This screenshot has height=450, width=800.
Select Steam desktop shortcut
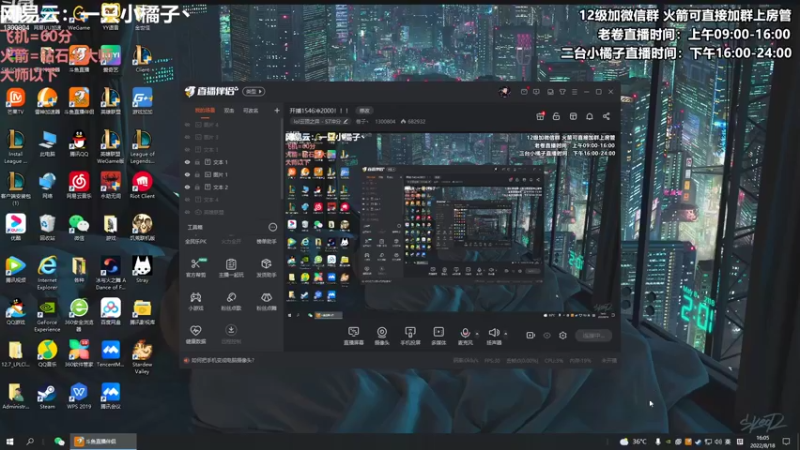pyautogui.click(x=47, y=396)
